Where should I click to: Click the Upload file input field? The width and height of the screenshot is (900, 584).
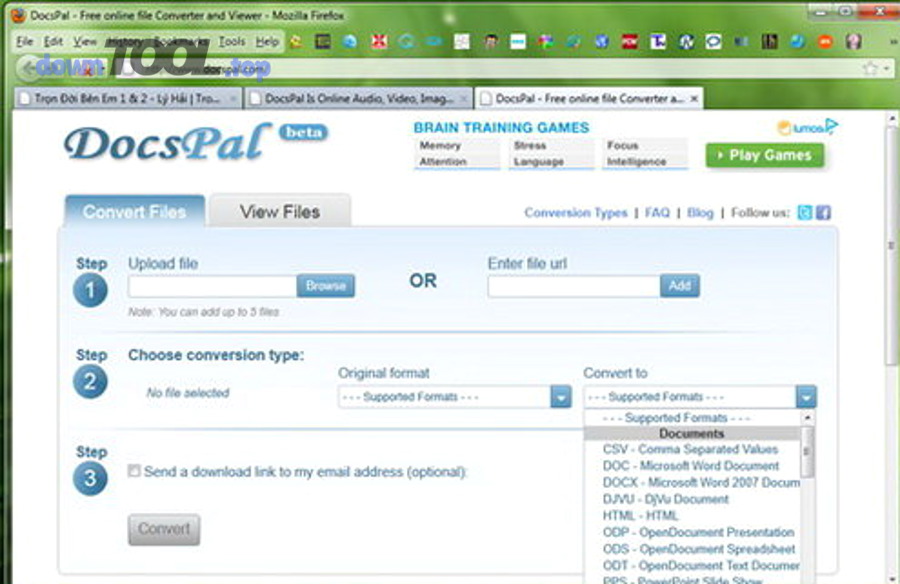212,286
